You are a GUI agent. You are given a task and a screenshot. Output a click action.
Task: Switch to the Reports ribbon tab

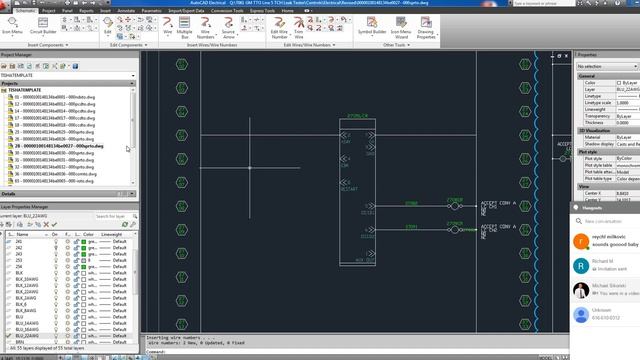(87, 11)
